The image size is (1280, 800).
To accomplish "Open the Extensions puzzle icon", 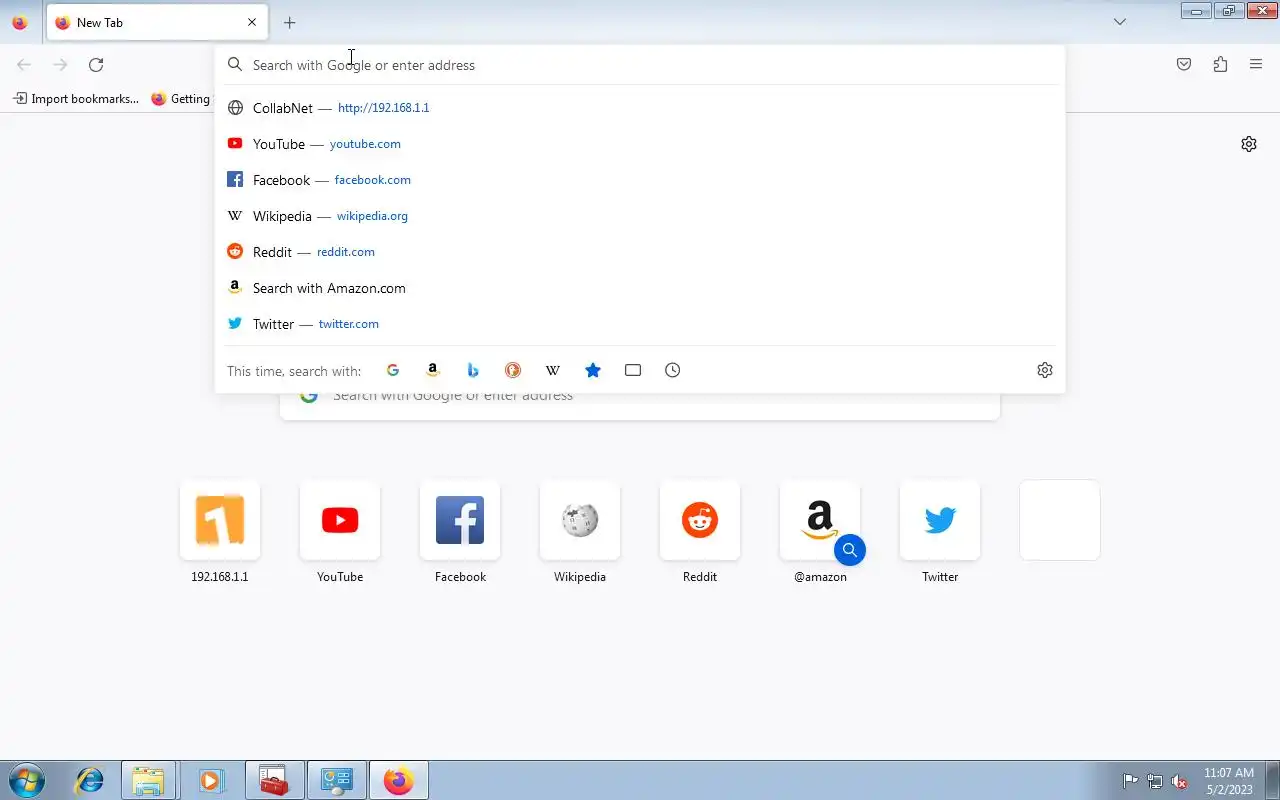I will click(x=1220, y=65).
